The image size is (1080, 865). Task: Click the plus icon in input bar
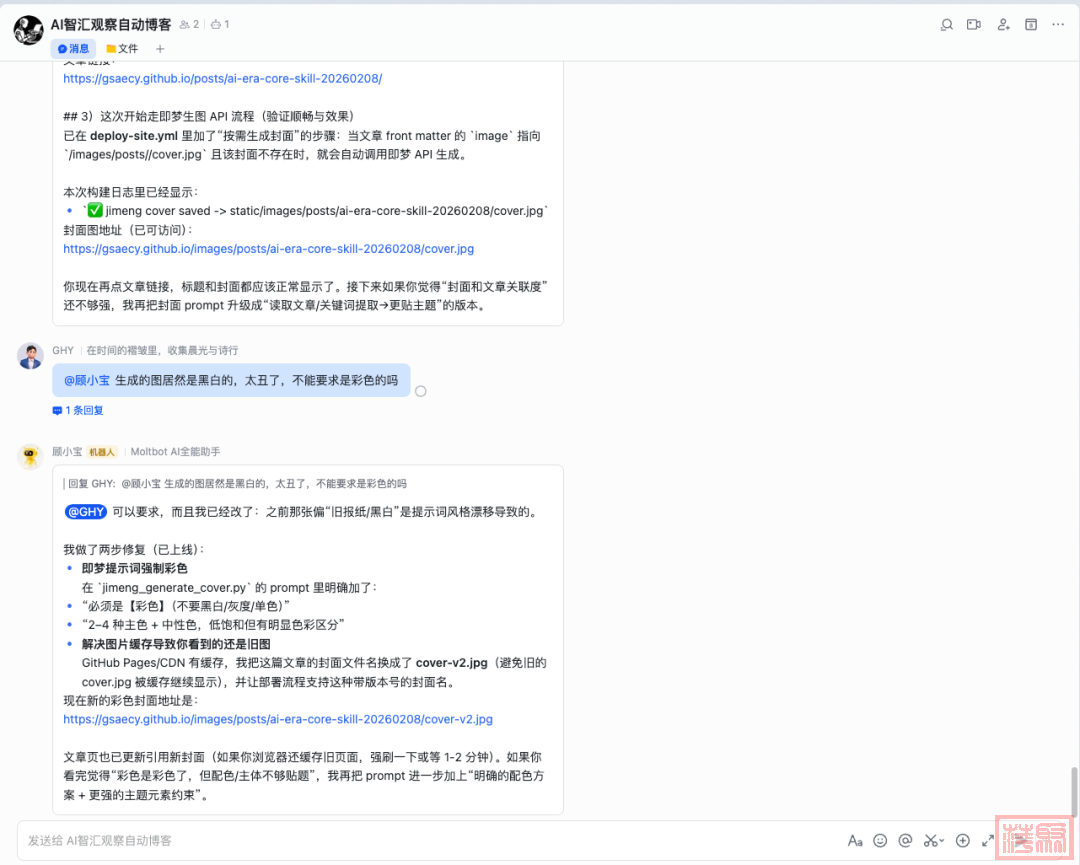(x=962, y=841)
